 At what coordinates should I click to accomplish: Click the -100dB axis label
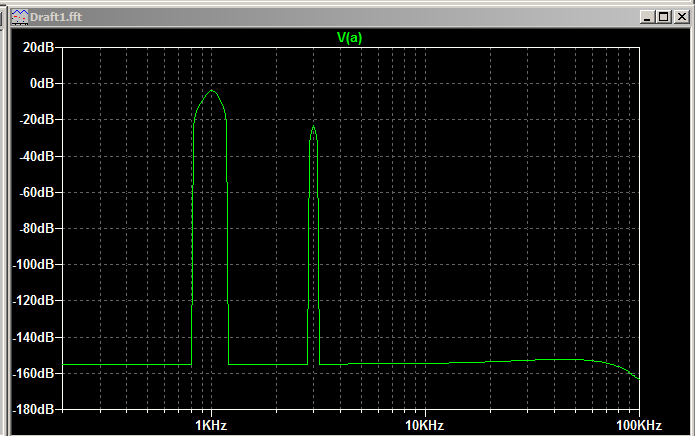[x=33, y=265]
